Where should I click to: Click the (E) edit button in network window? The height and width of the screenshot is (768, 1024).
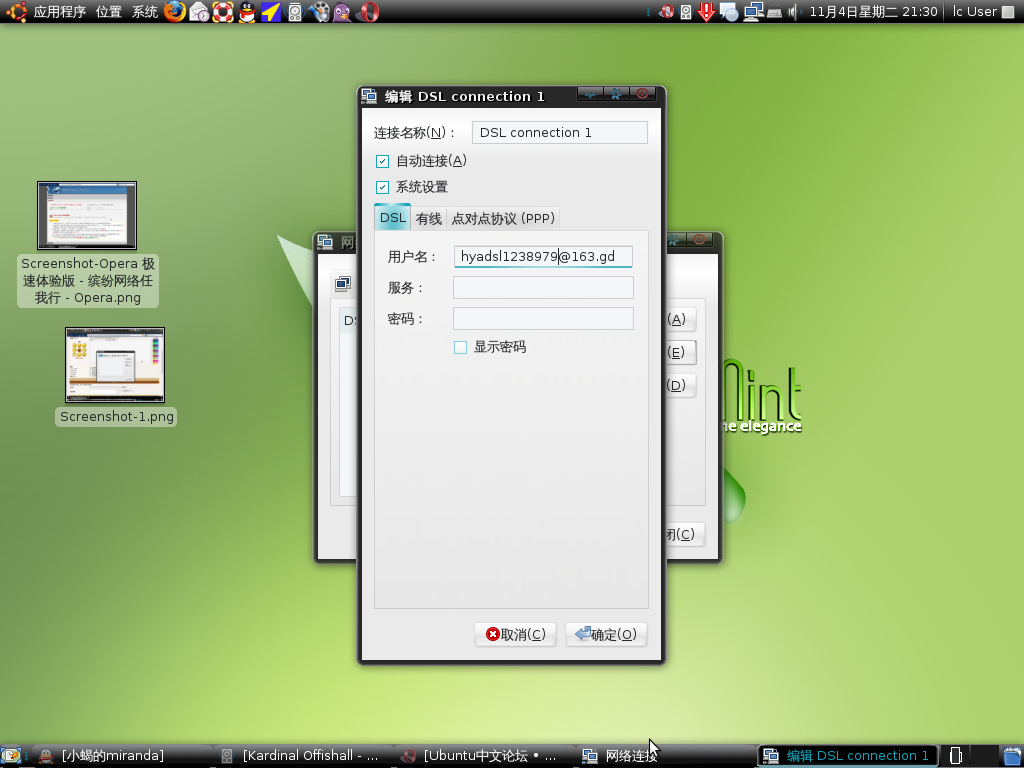point(680,353)
